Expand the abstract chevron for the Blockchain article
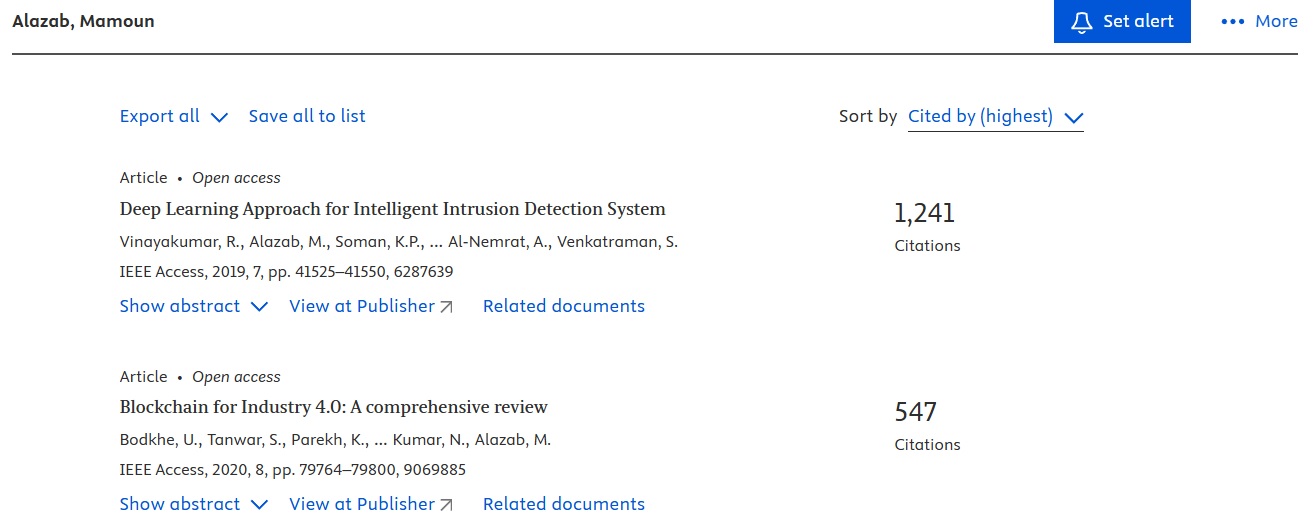The image size is (1316, 518). pos(259,505)
